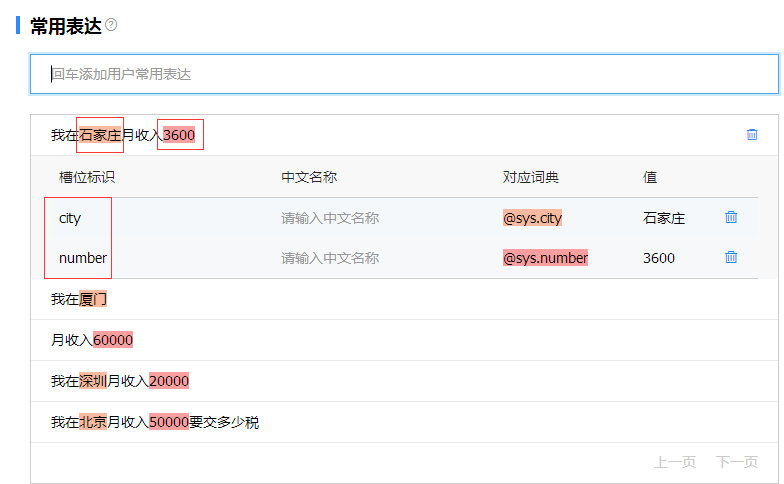
Task: Select the @sys.city dictionary tag
Action: (532, 218)
